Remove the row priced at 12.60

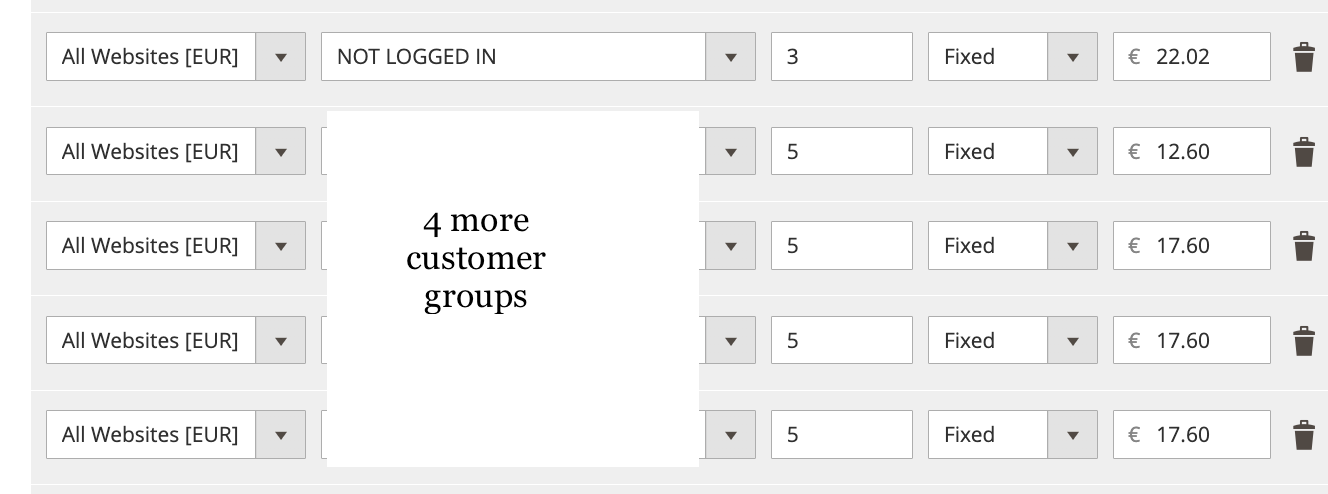point(1303,152)
